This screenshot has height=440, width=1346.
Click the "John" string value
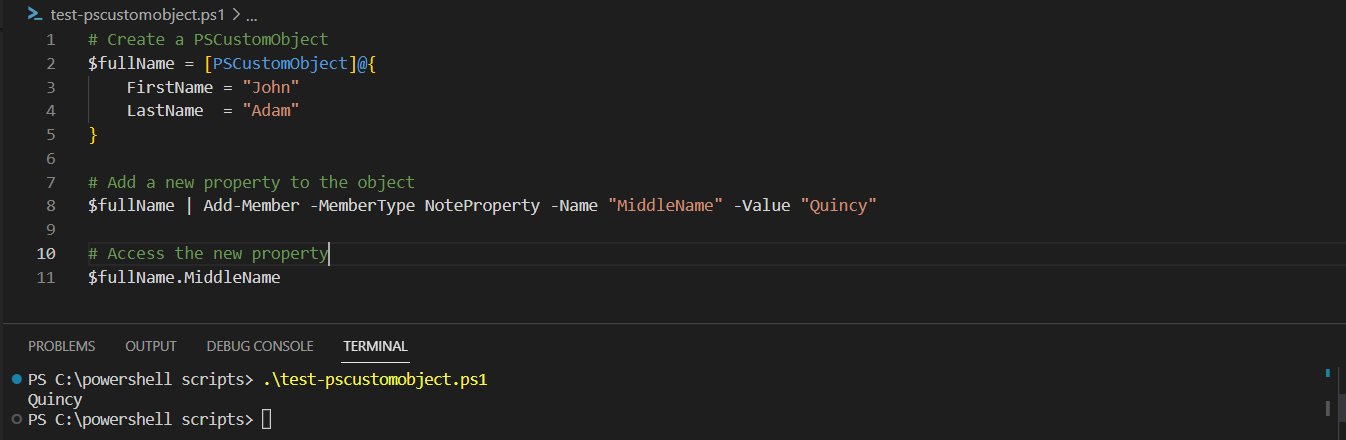(271, 87)
